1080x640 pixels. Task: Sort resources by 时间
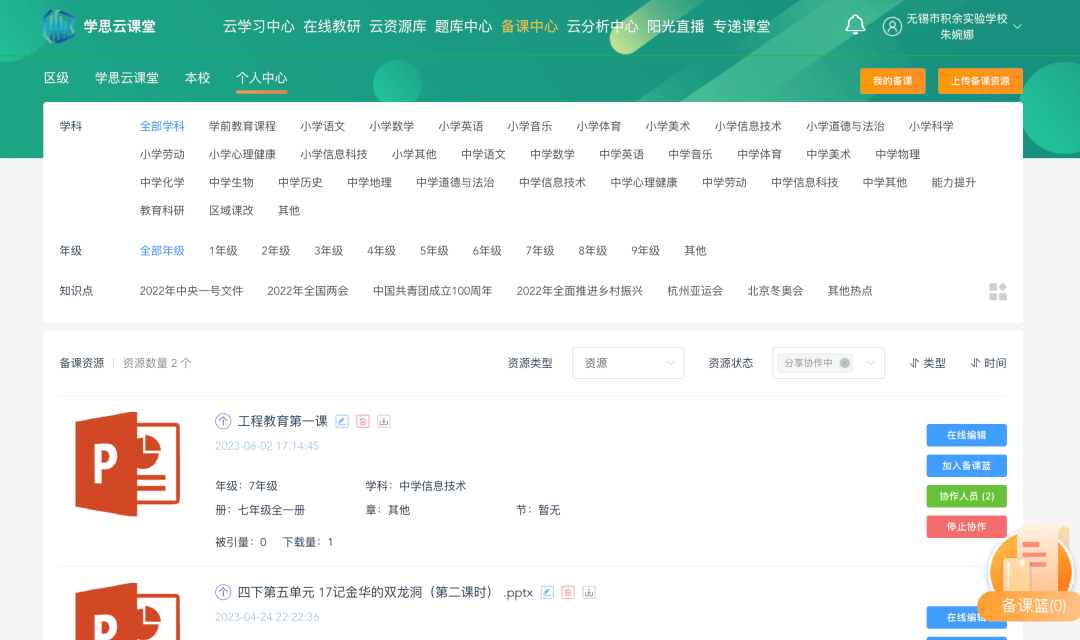pyautogui.click(x=988, y=363)
